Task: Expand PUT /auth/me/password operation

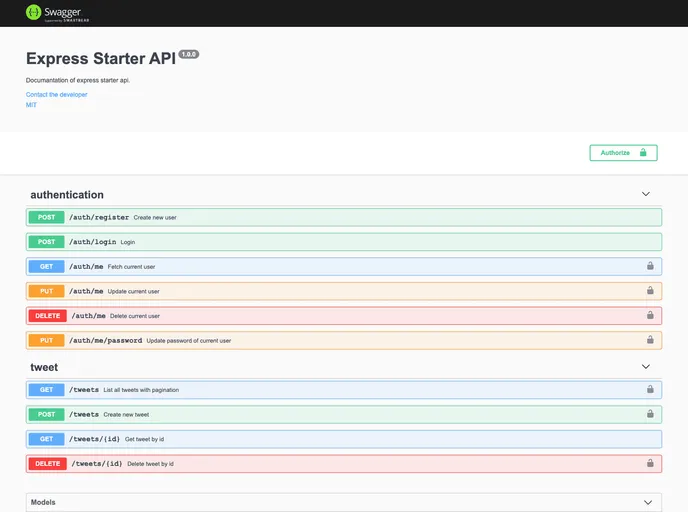Action: (344, 340)
